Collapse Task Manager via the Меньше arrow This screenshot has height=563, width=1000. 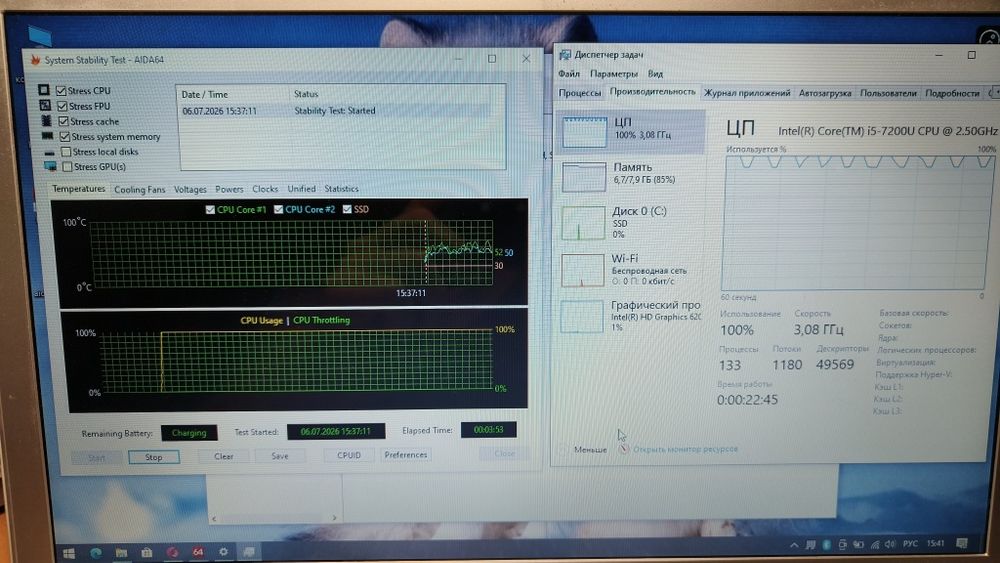(563, 449)
